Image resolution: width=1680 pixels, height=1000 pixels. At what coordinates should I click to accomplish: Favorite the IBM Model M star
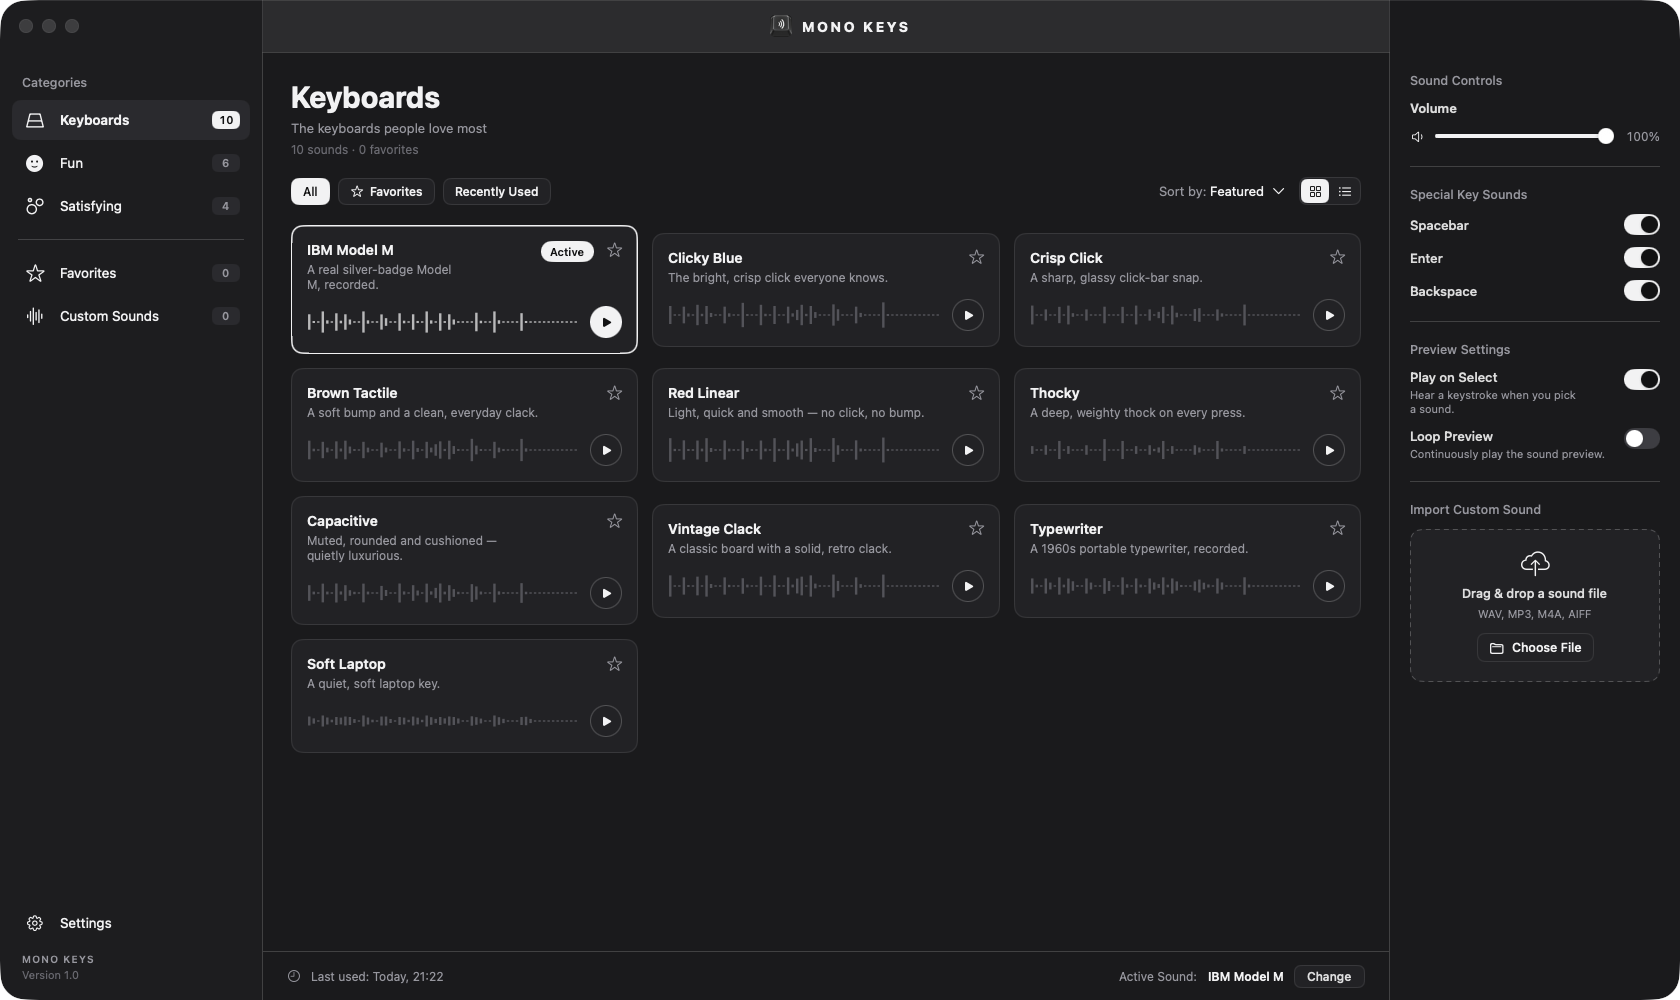pyautogui.click(x=615, y=250)
